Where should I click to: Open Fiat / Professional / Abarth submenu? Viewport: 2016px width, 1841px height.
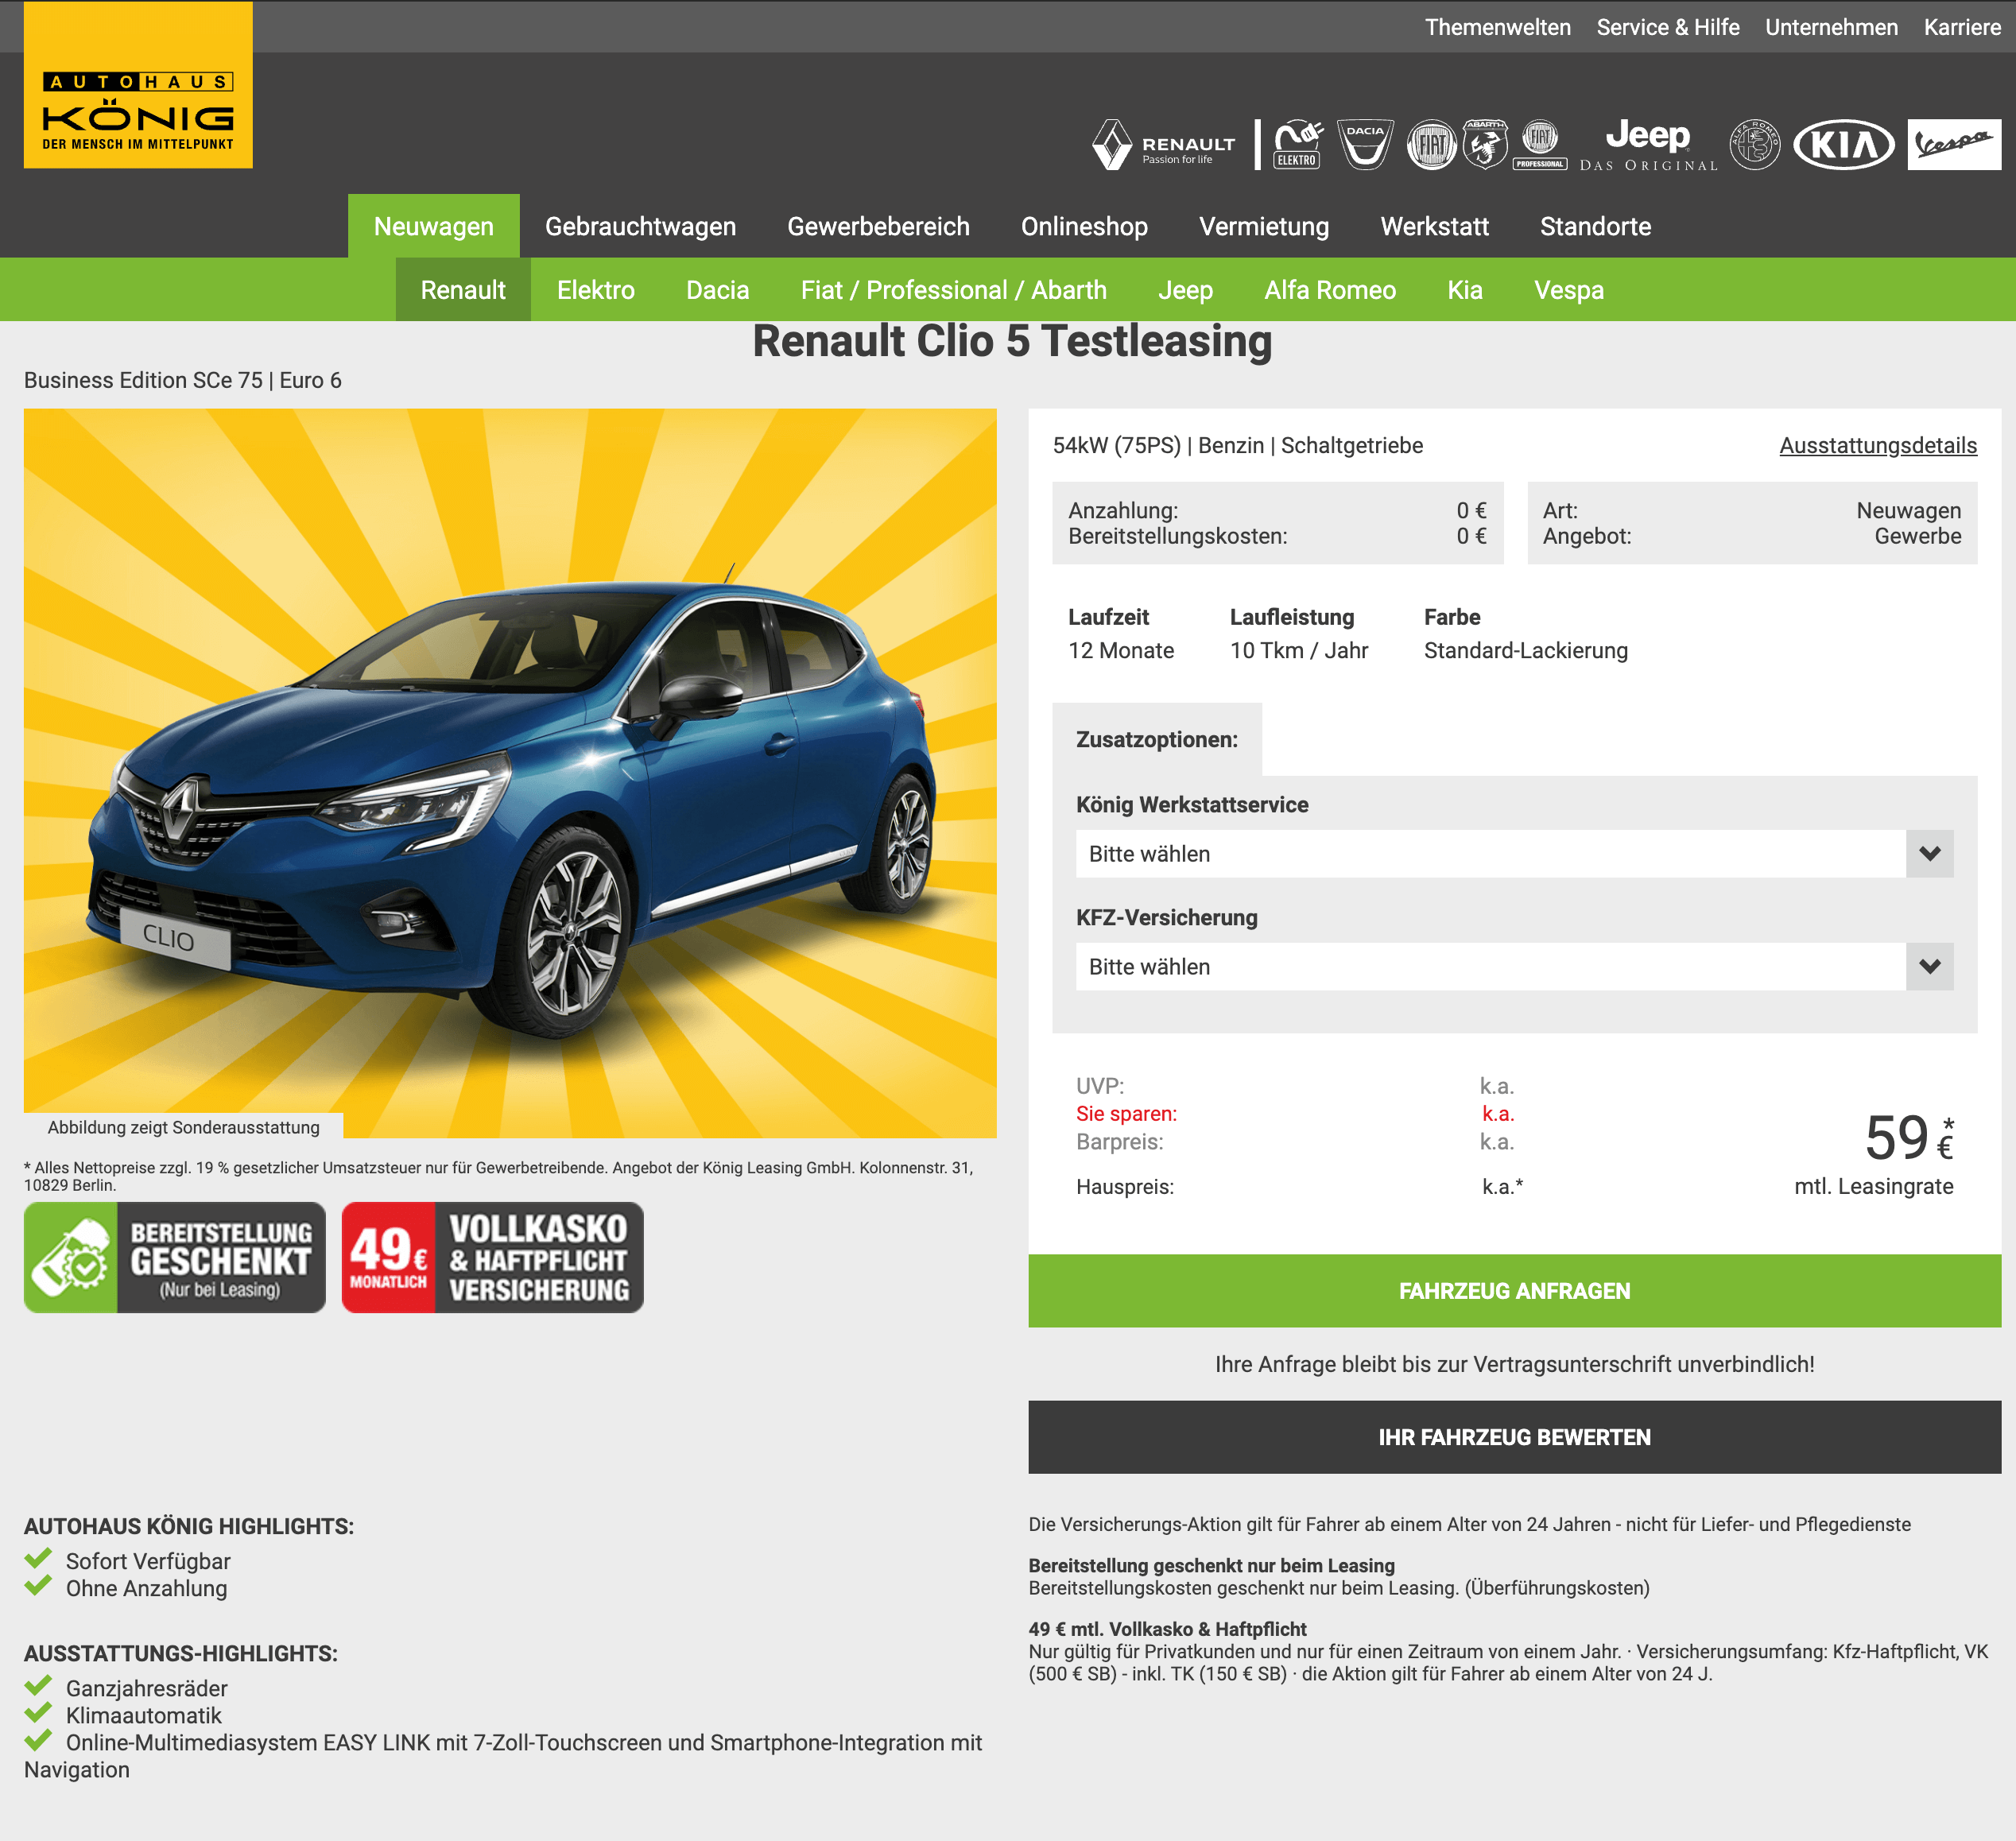953,290
